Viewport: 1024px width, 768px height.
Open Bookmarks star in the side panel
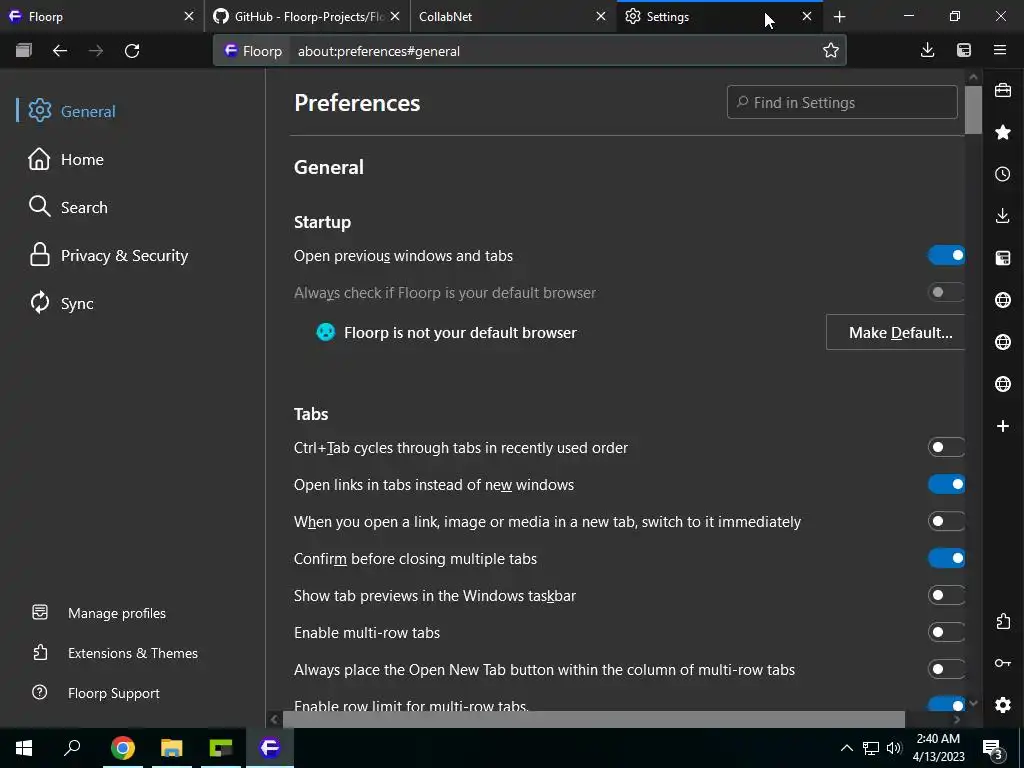coord(1003,133)
